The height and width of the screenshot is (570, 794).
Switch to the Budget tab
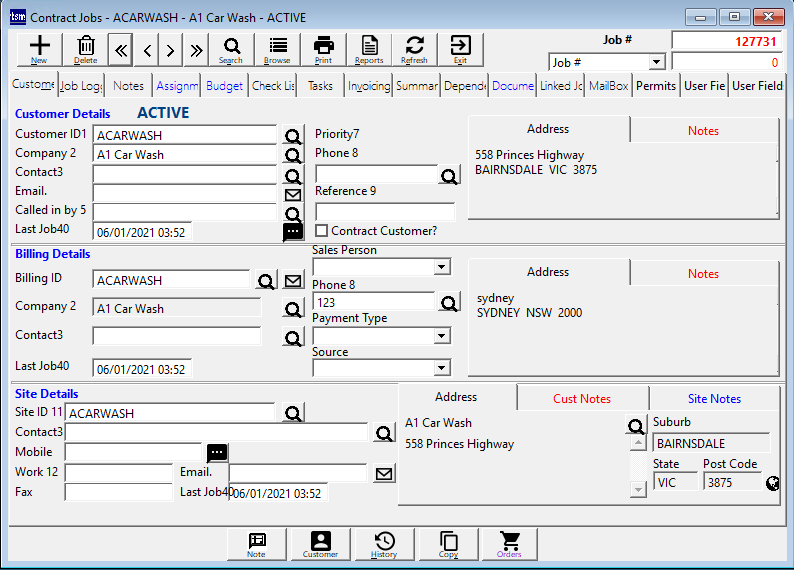pyautogui.click(x=224, y=86)
